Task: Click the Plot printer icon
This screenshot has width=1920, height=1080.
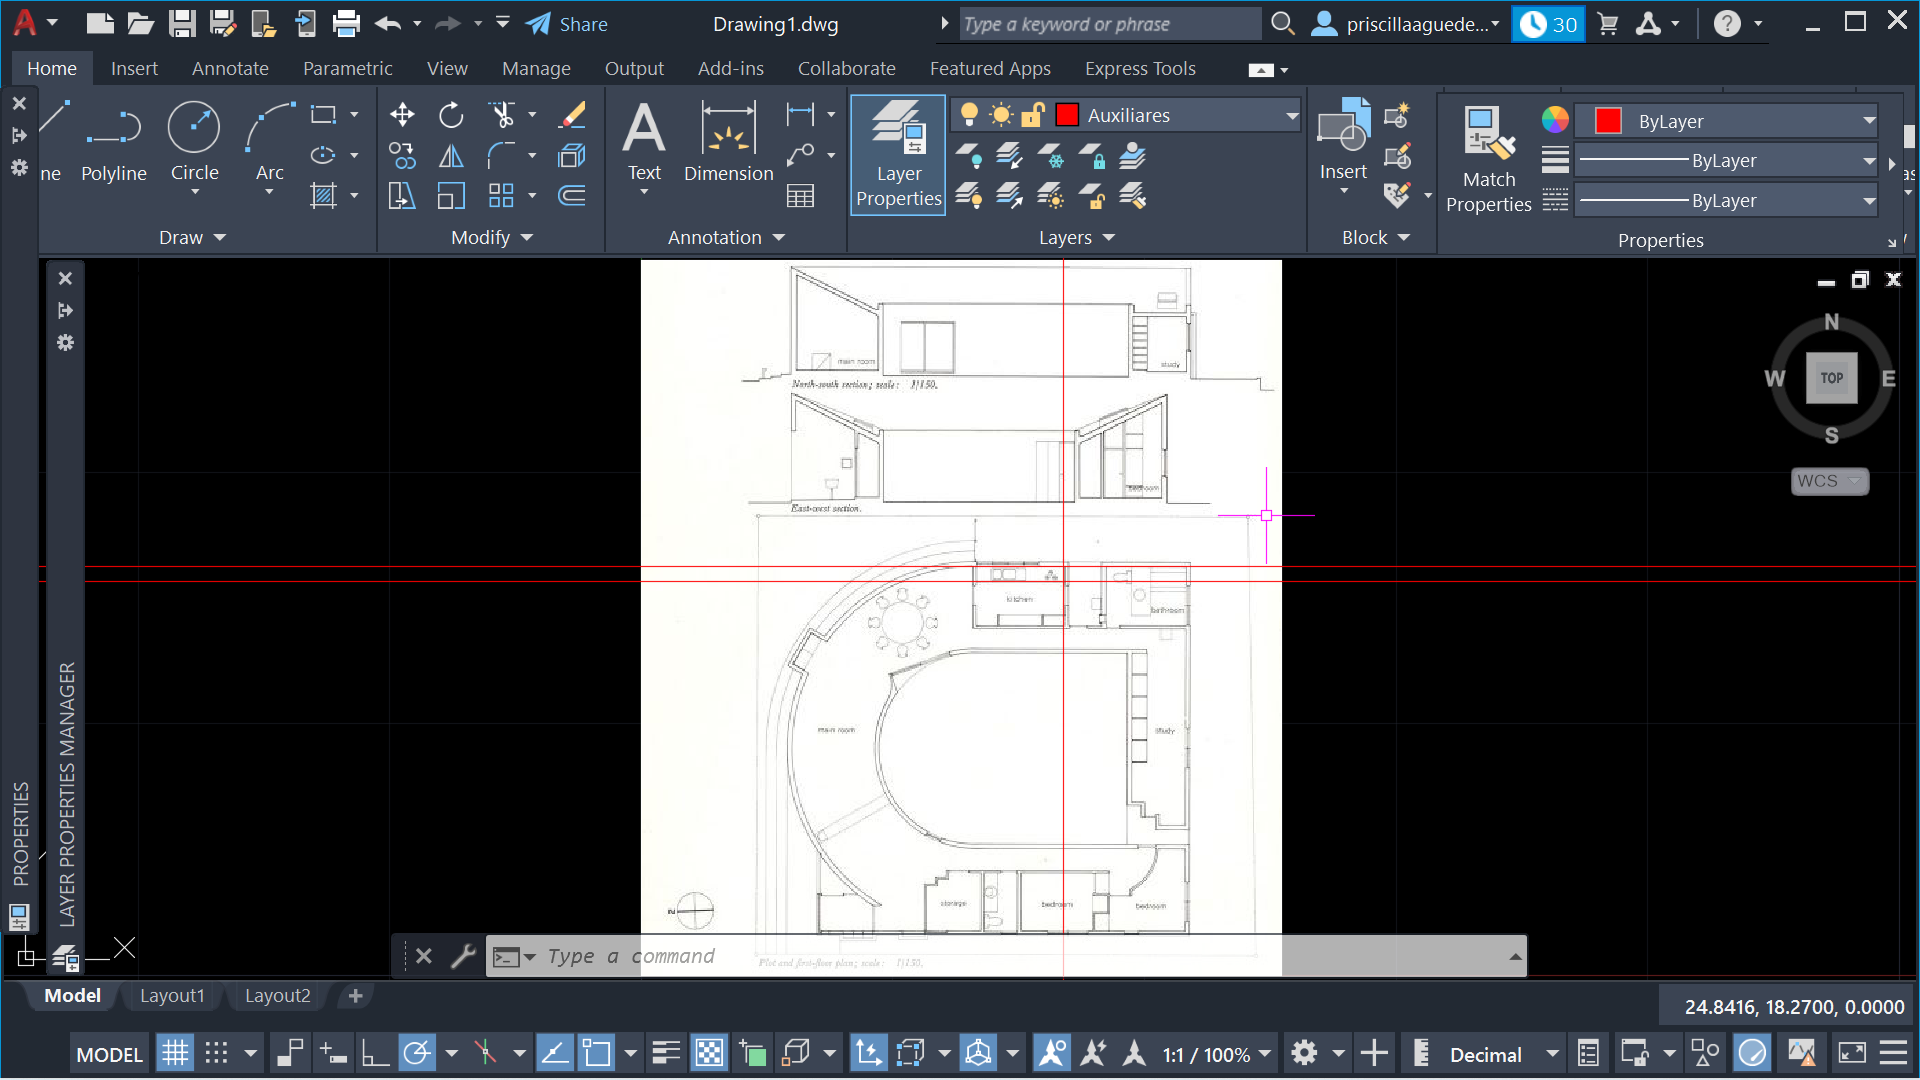Action: (346, 23)
